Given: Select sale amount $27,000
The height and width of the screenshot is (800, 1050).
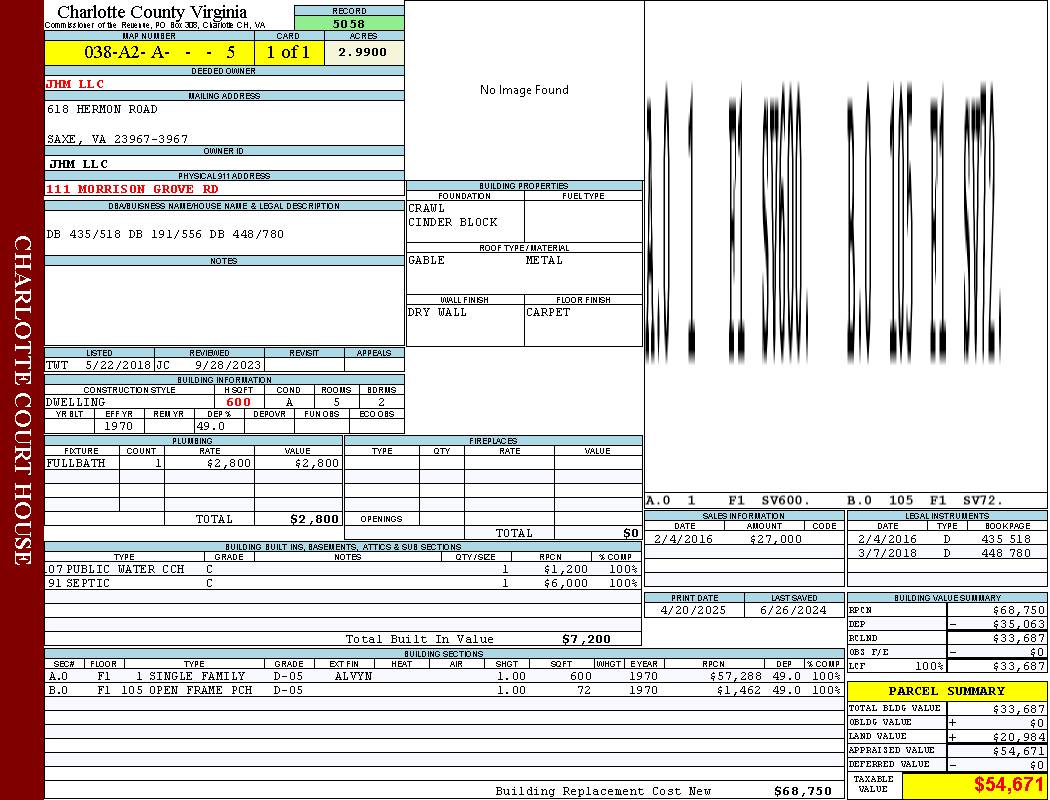Looking at the screenshot, I should (775, 540).
